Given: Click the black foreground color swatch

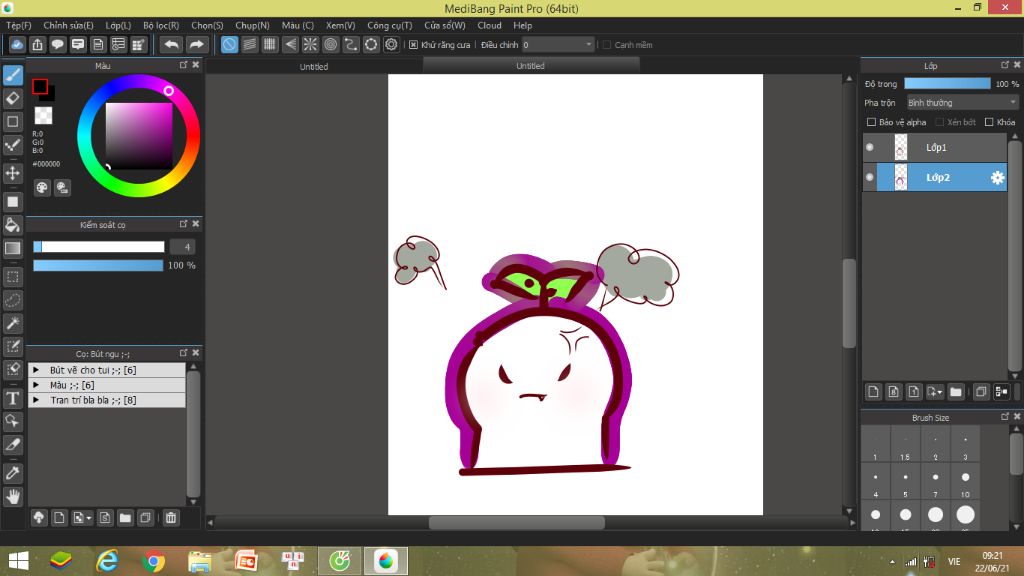Looking at the screenshot, I should 40,86.
